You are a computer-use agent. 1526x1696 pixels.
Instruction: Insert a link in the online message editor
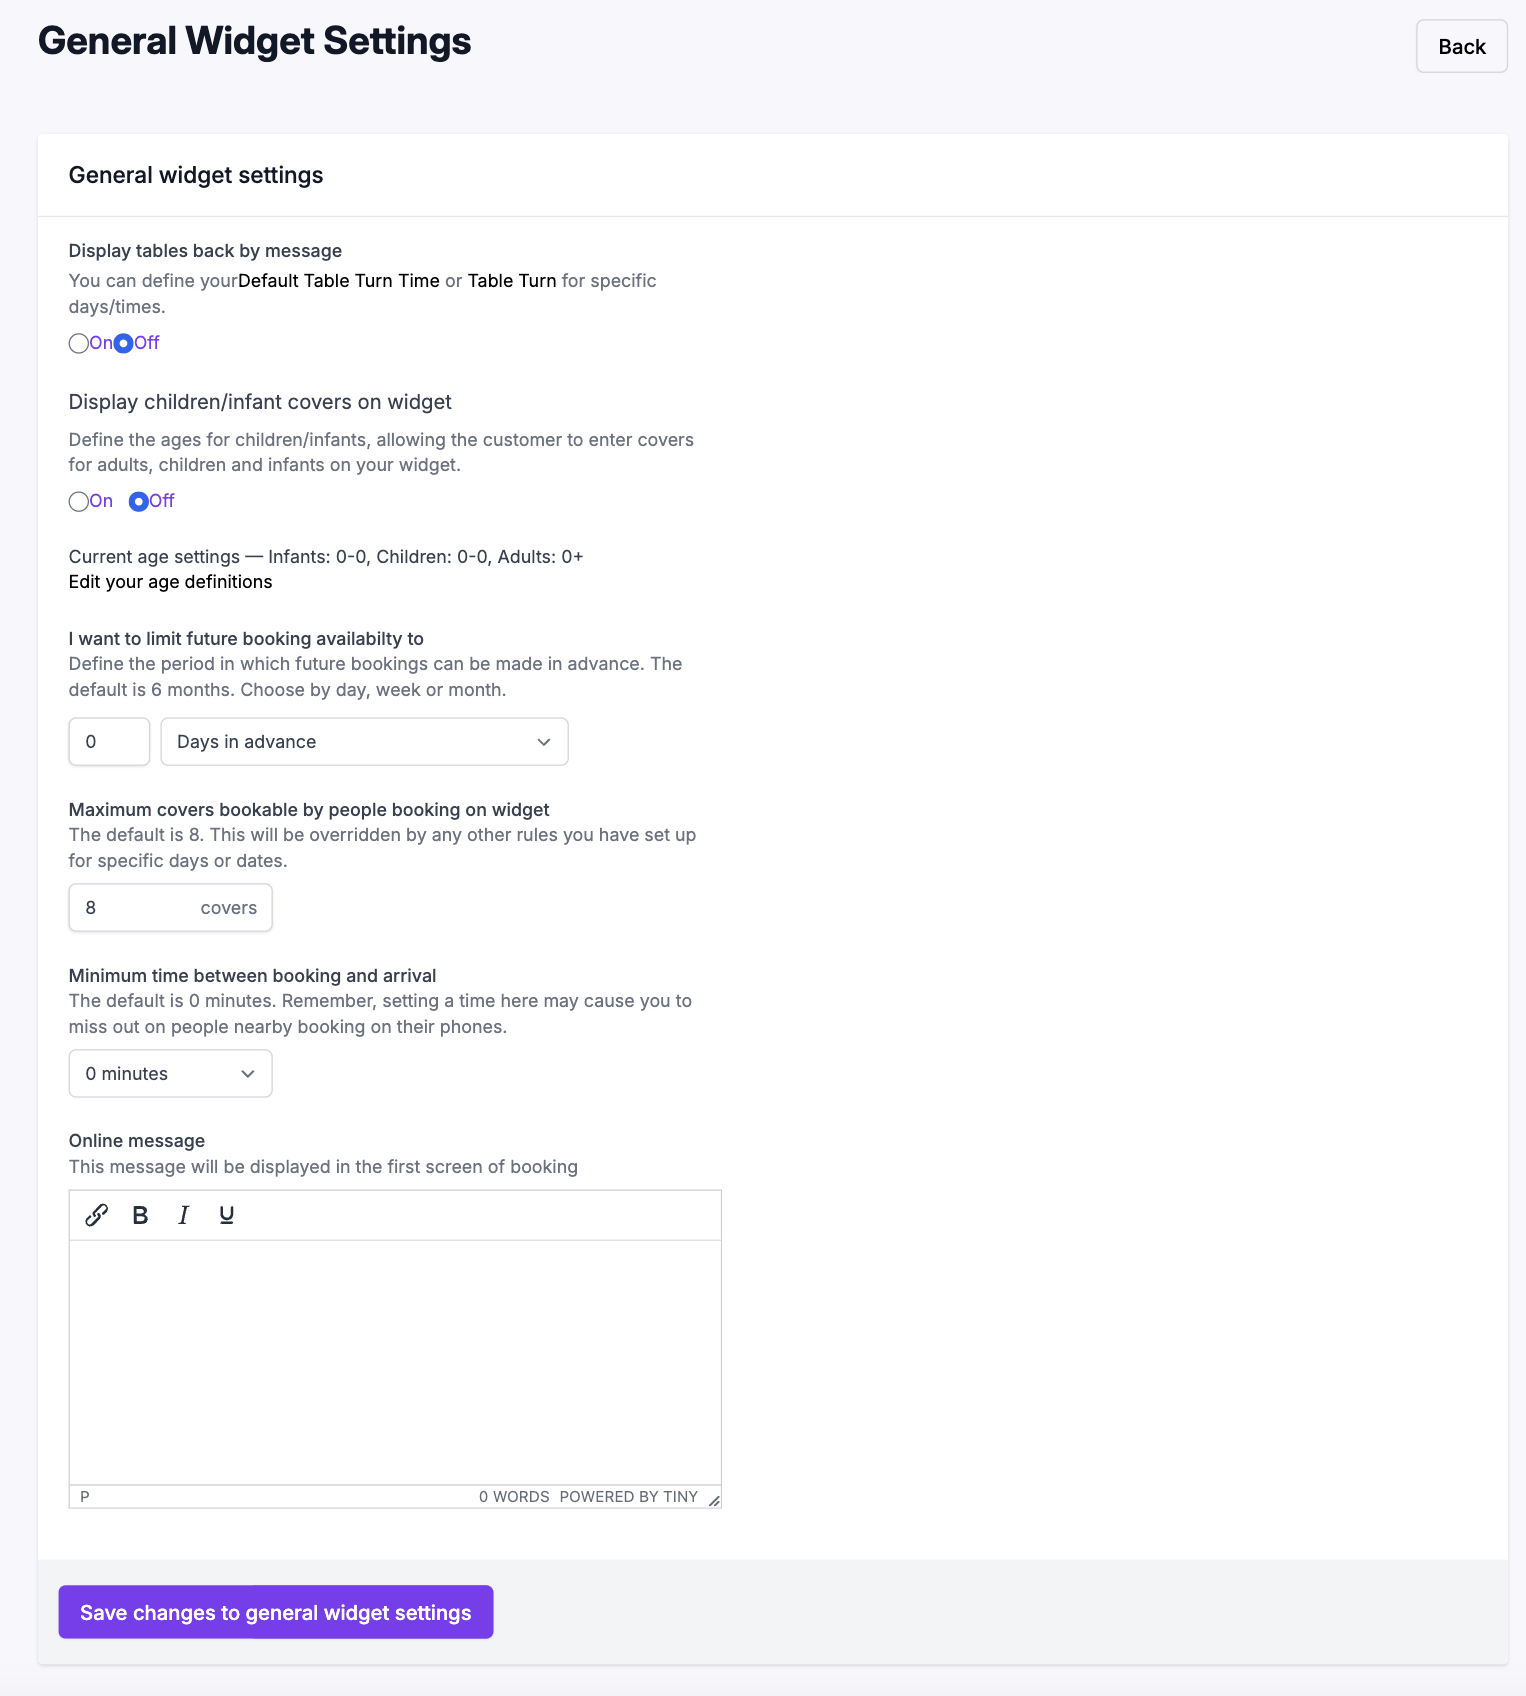click(97, 1215)
